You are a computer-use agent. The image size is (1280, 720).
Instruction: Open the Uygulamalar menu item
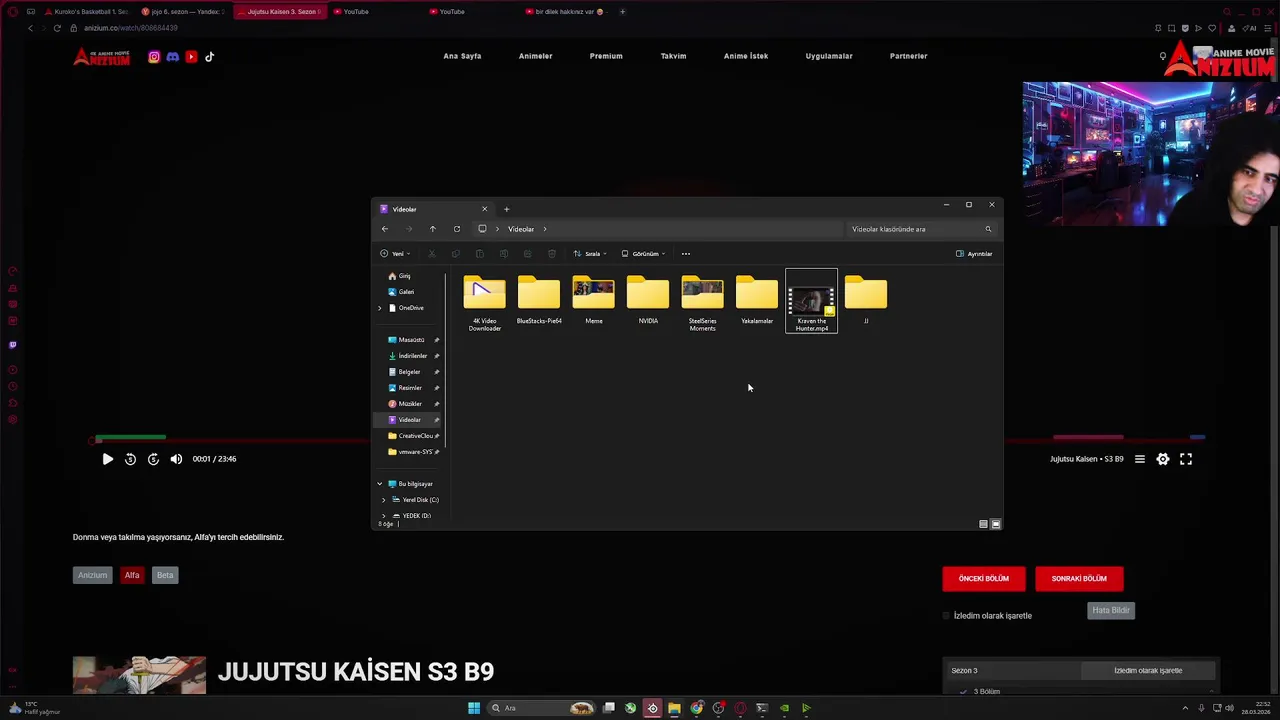click(x=829, y=56)
